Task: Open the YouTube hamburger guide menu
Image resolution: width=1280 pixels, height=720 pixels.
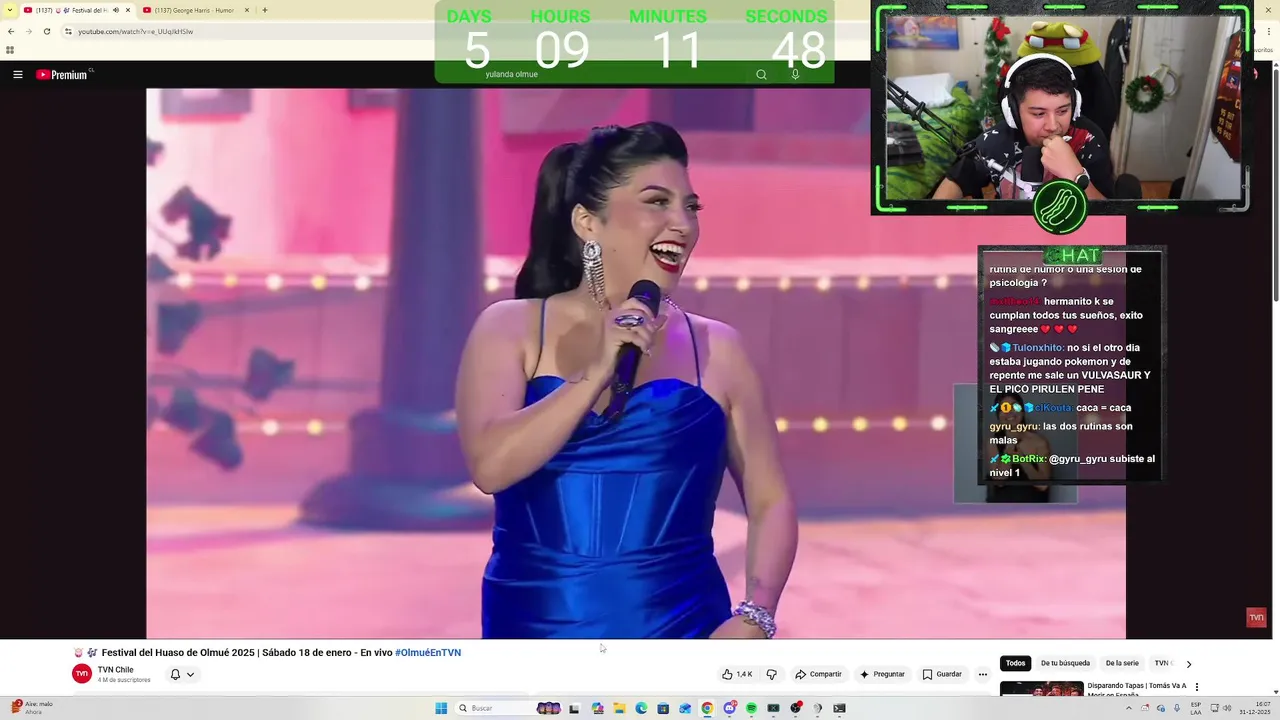Action: (17, 74)
